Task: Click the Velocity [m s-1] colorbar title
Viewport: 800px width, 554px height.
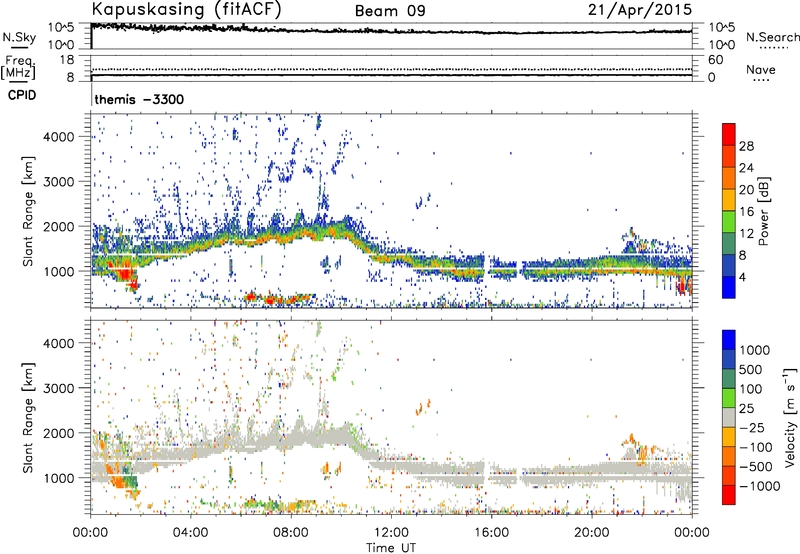Action: (x=790, y=417)
